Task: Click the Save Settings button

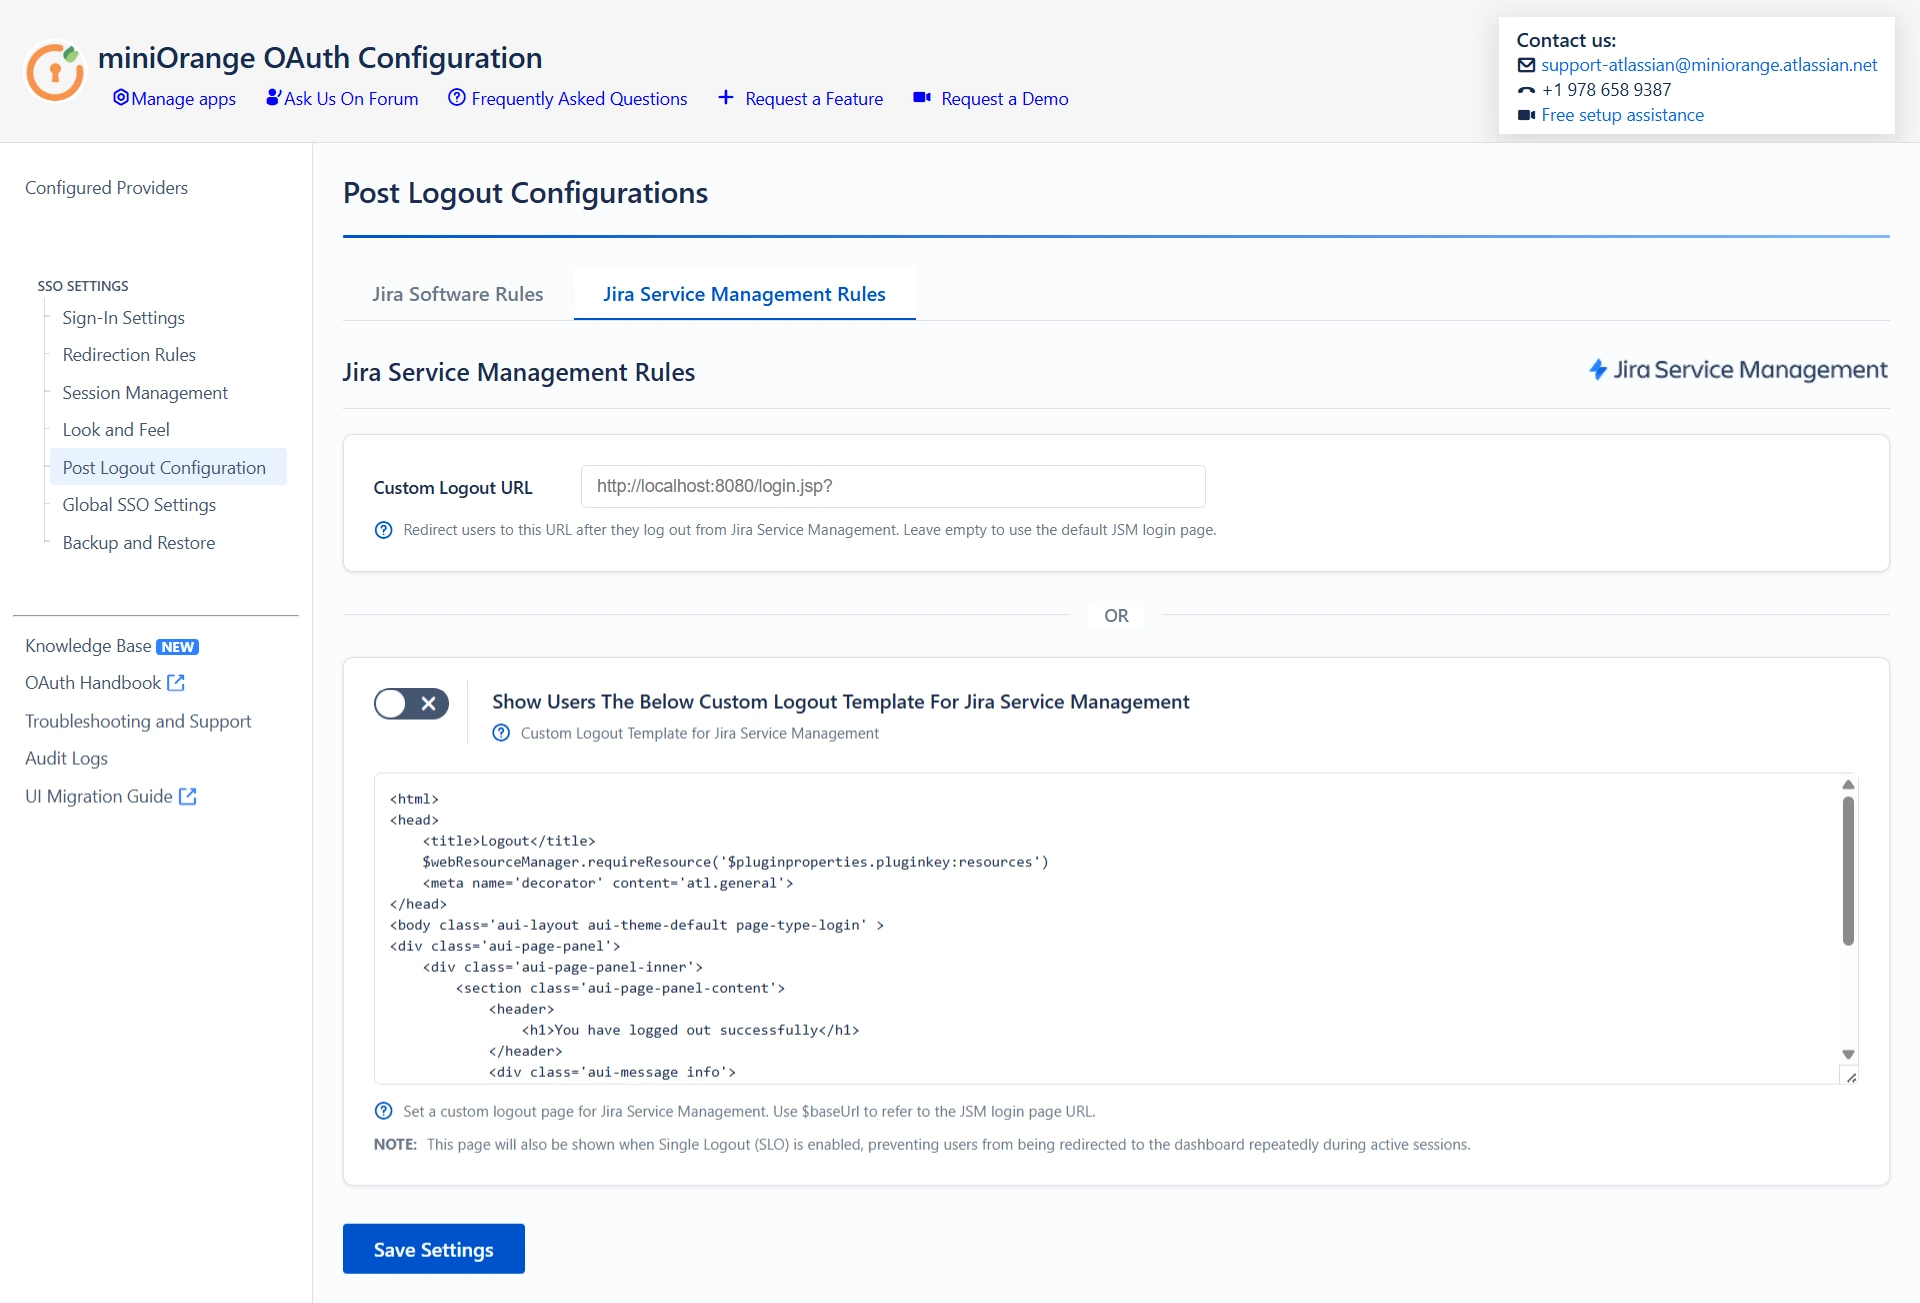Action: click(x=433, y=1249)
